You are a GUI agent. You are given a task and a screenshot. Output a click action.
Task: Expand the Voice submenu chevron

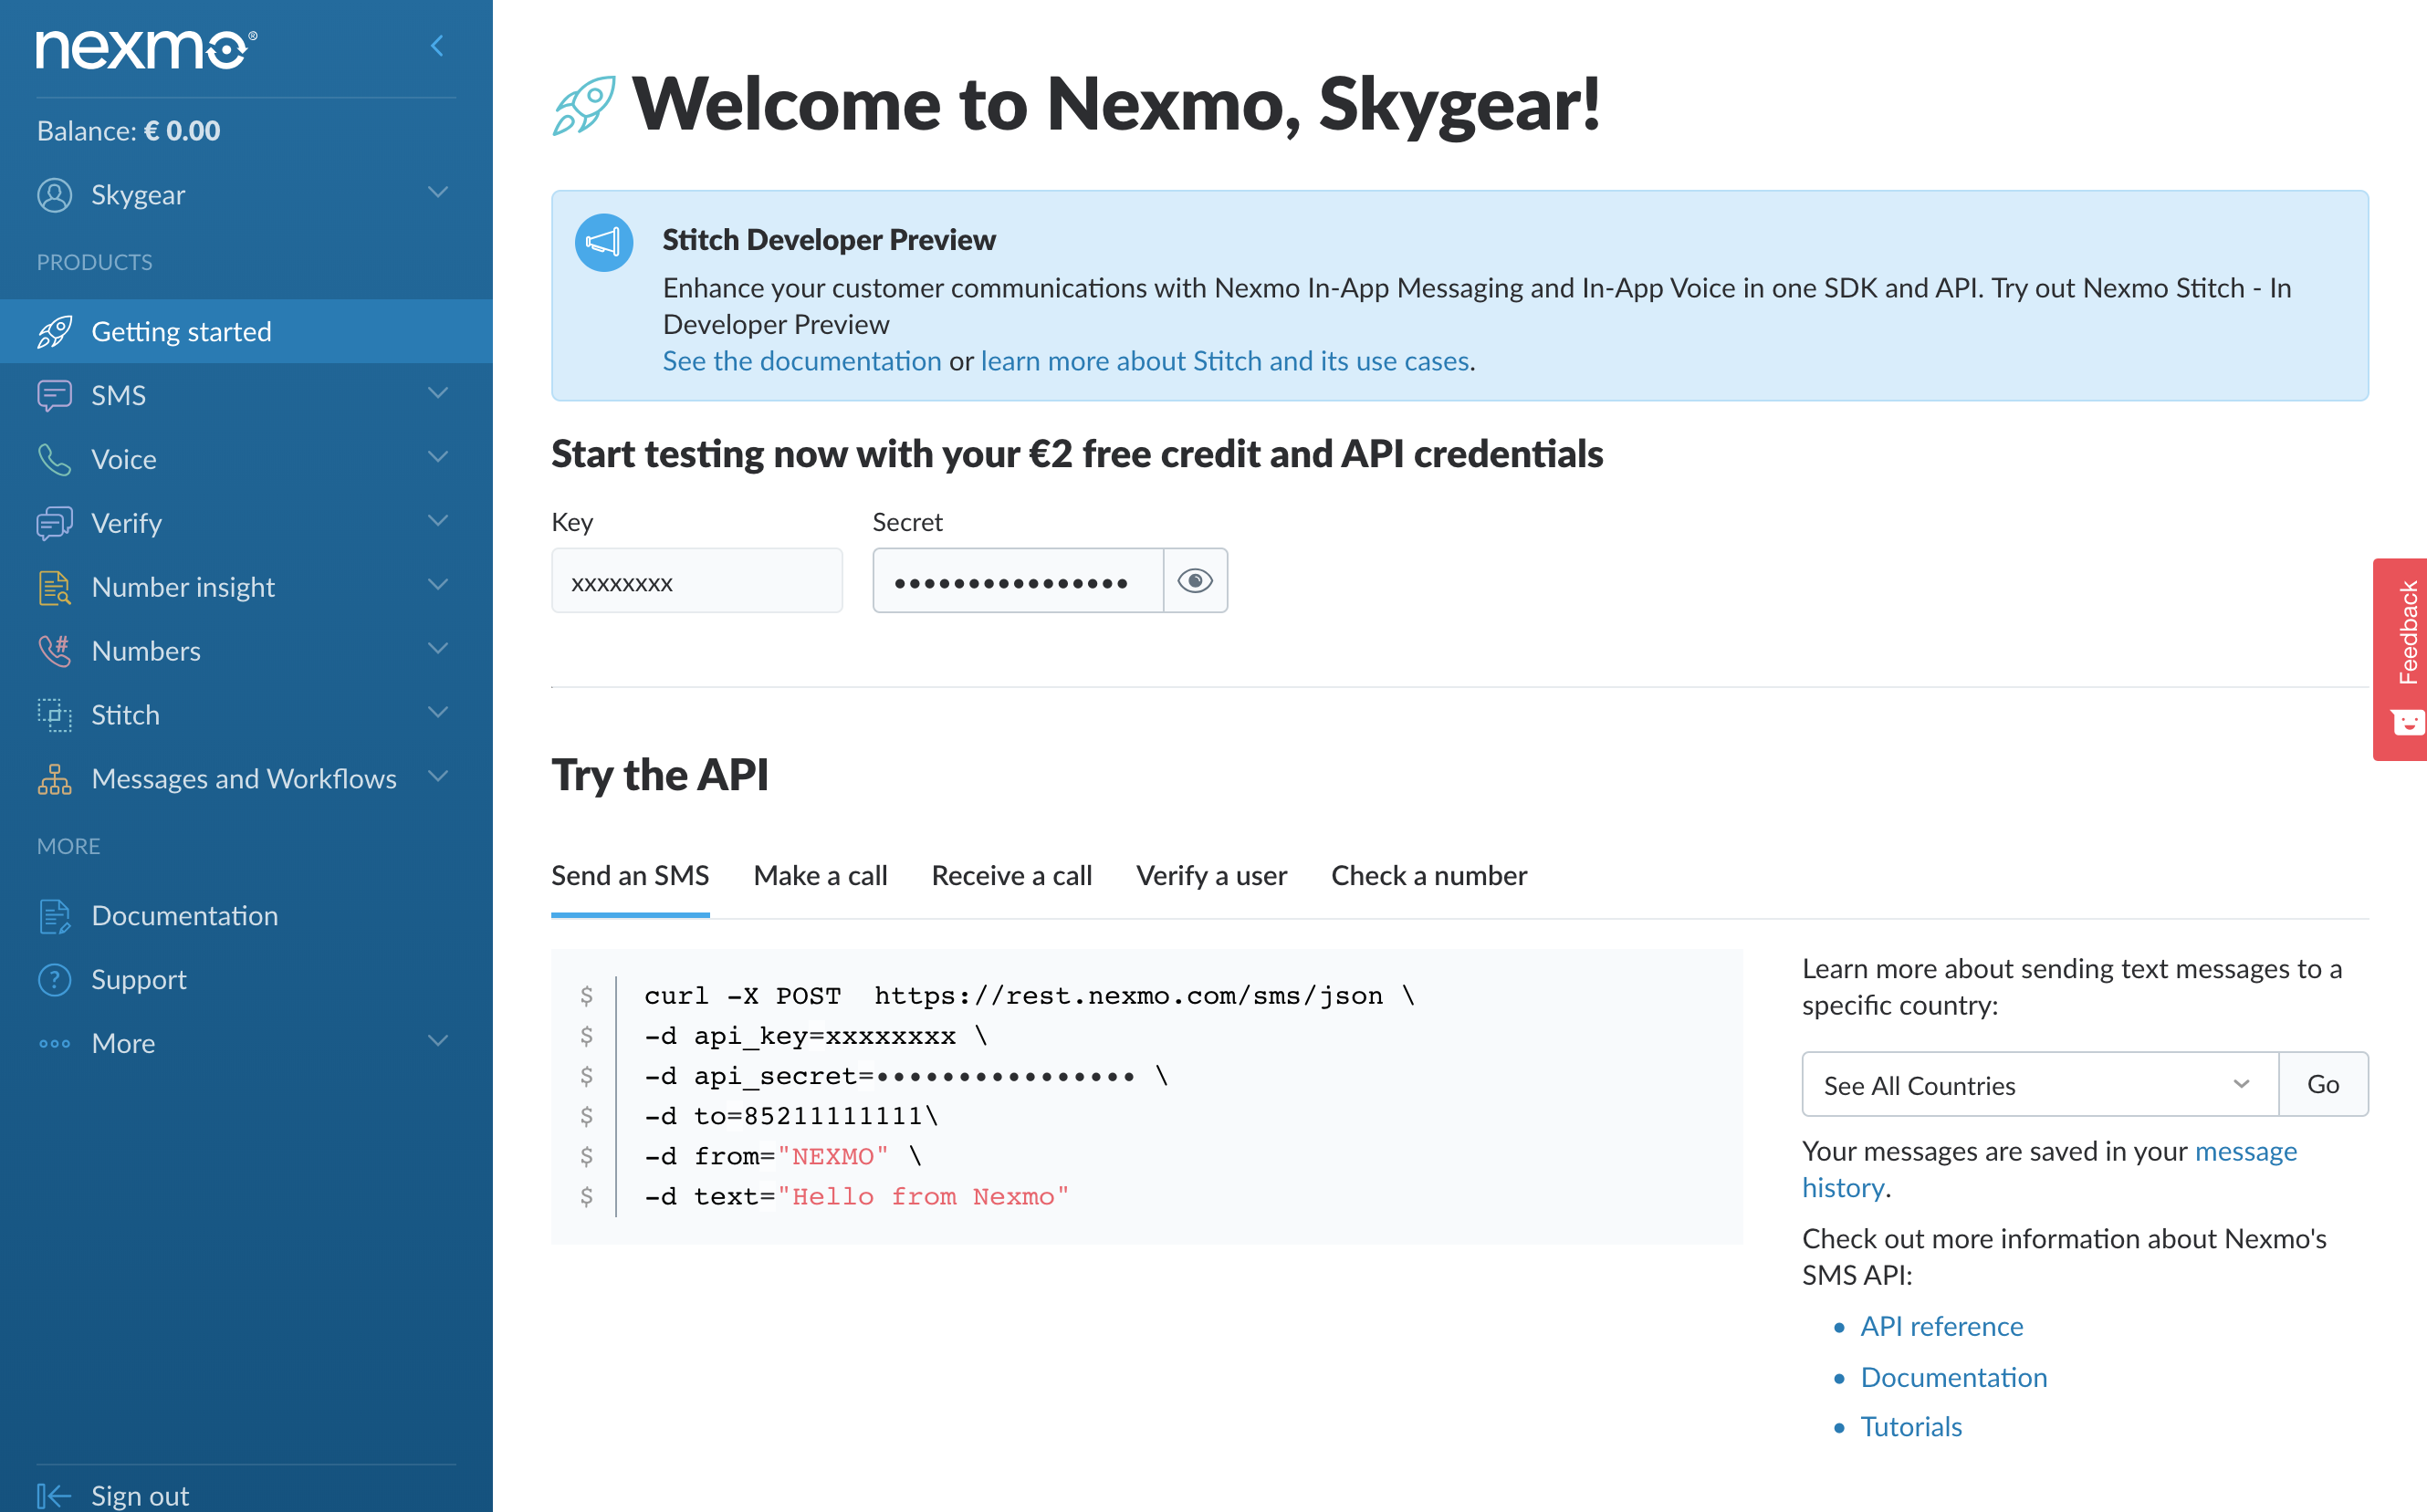point(438,457)
